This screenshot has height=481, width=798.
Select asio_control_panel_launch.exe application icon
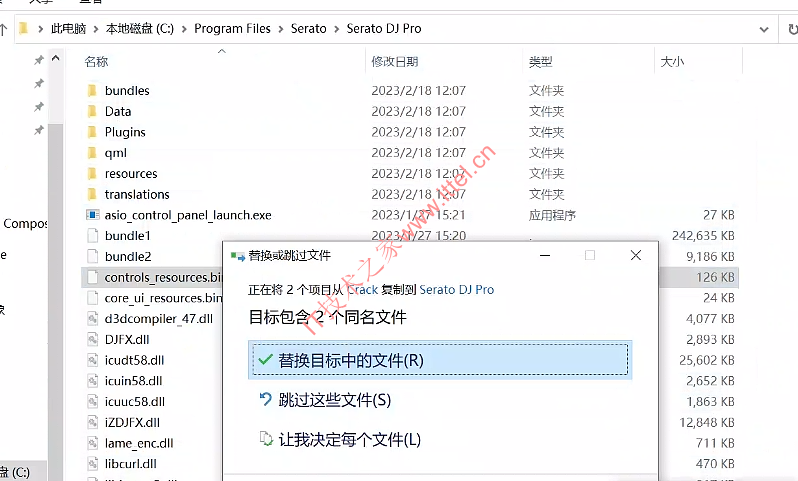tap(92, 215)
